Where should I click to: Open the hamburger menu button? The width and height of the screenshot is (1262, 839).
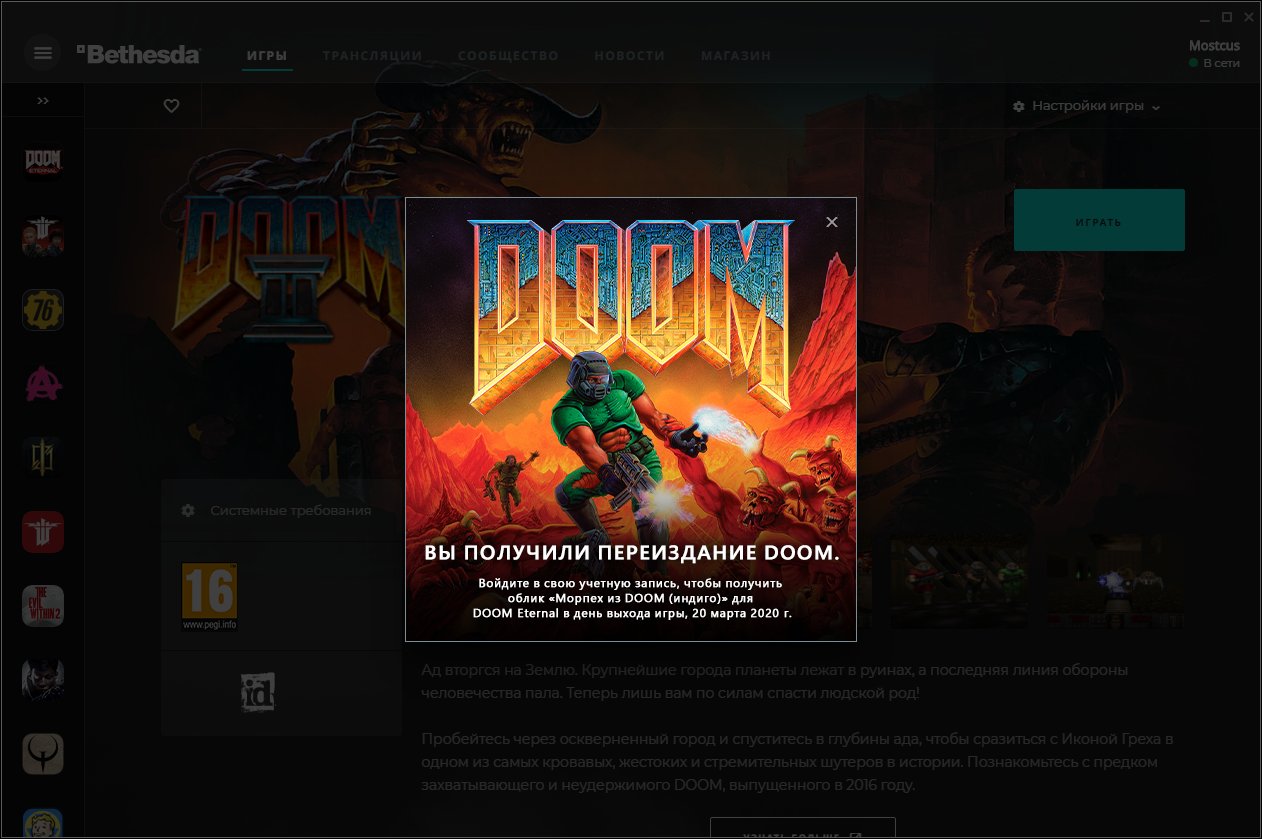pyautogui.click(x=42, y=53)
